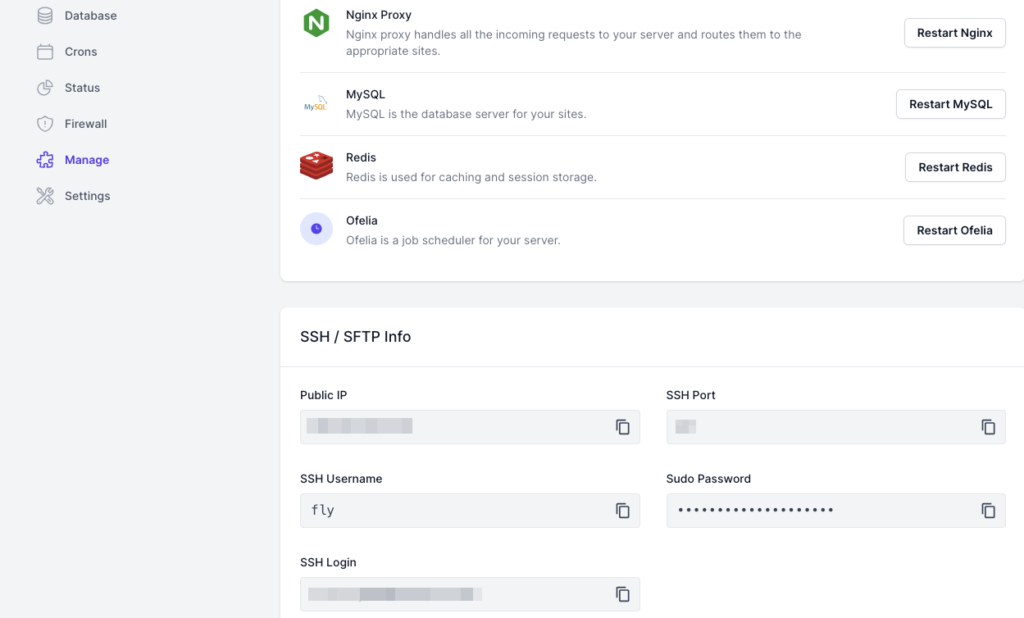Viewport: 1024px width, 618px height.
Task: Click the MySQL service logo icon
Action: coord(317,103)
